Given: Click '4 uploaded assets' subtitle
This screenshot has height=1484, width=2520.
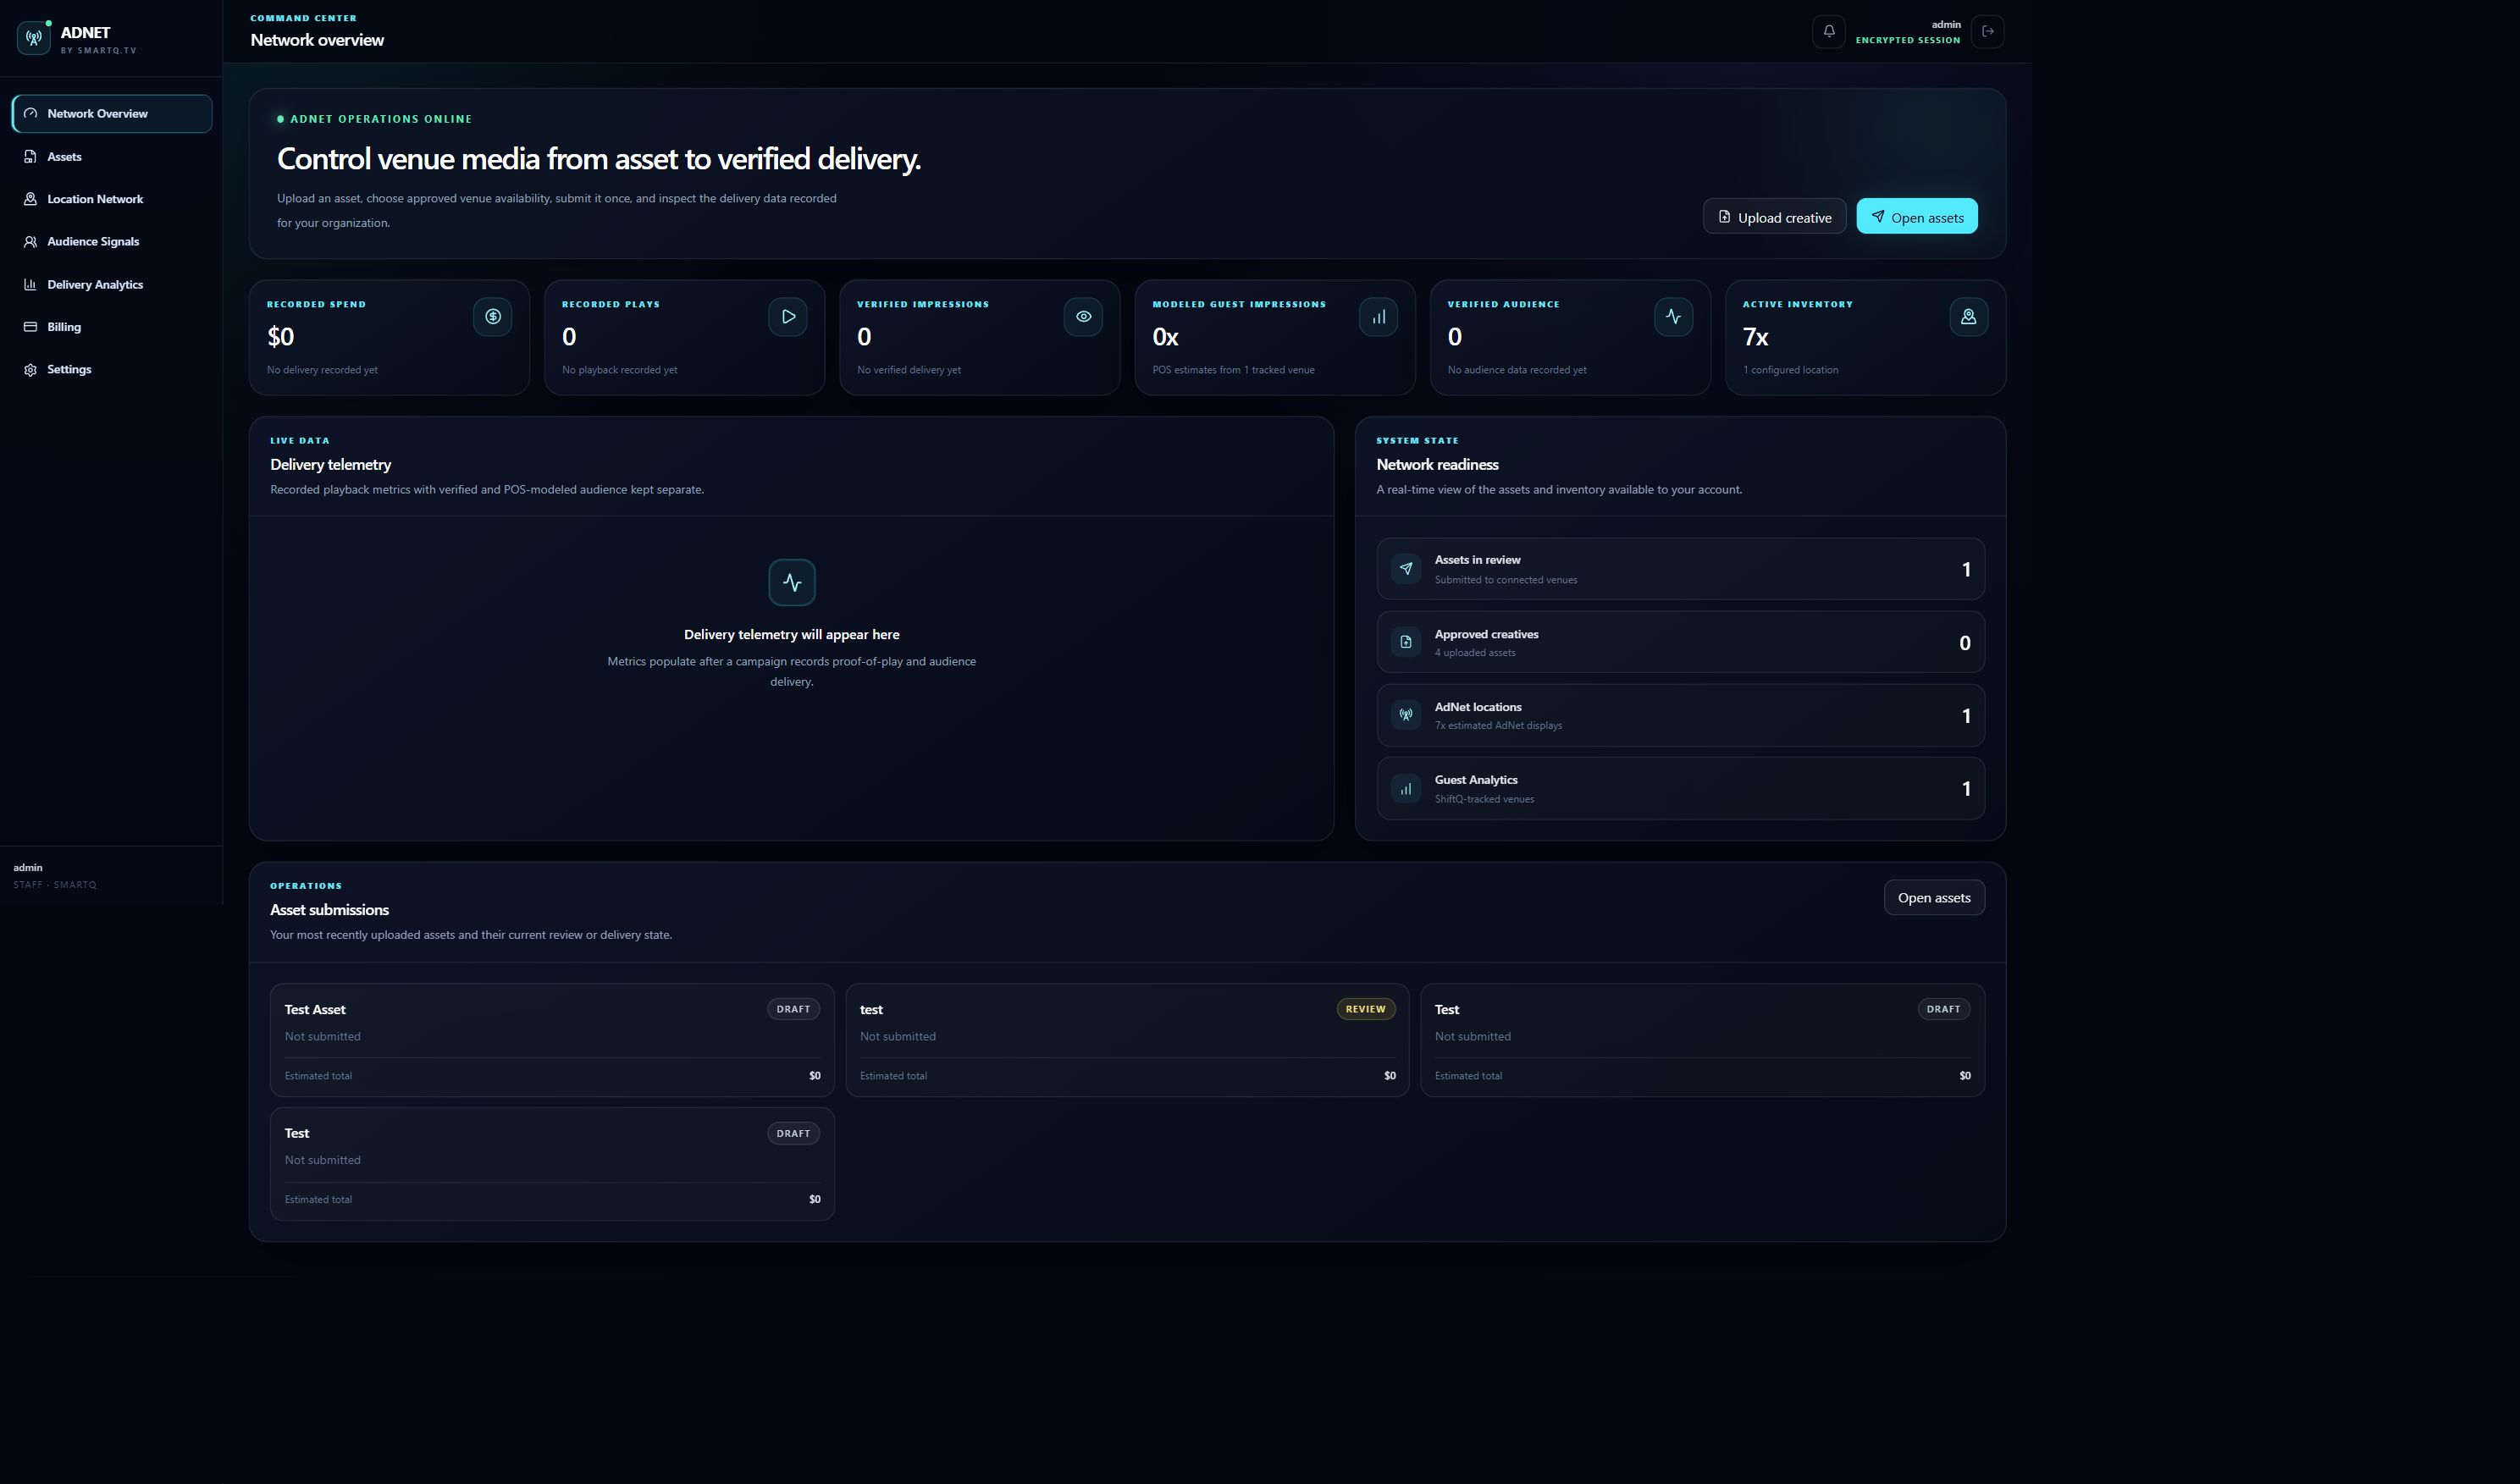Looking at the screenshot, I should (1475, 653).
